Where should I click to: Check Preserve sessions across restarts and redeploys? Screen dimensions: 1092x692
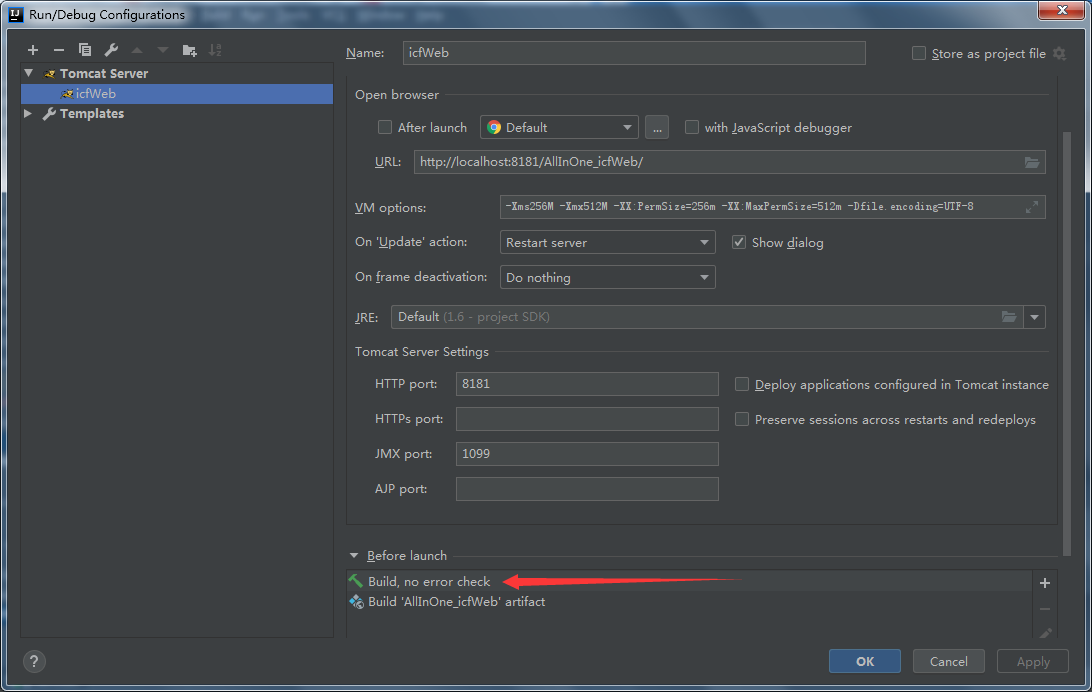[x=742, y=419]
